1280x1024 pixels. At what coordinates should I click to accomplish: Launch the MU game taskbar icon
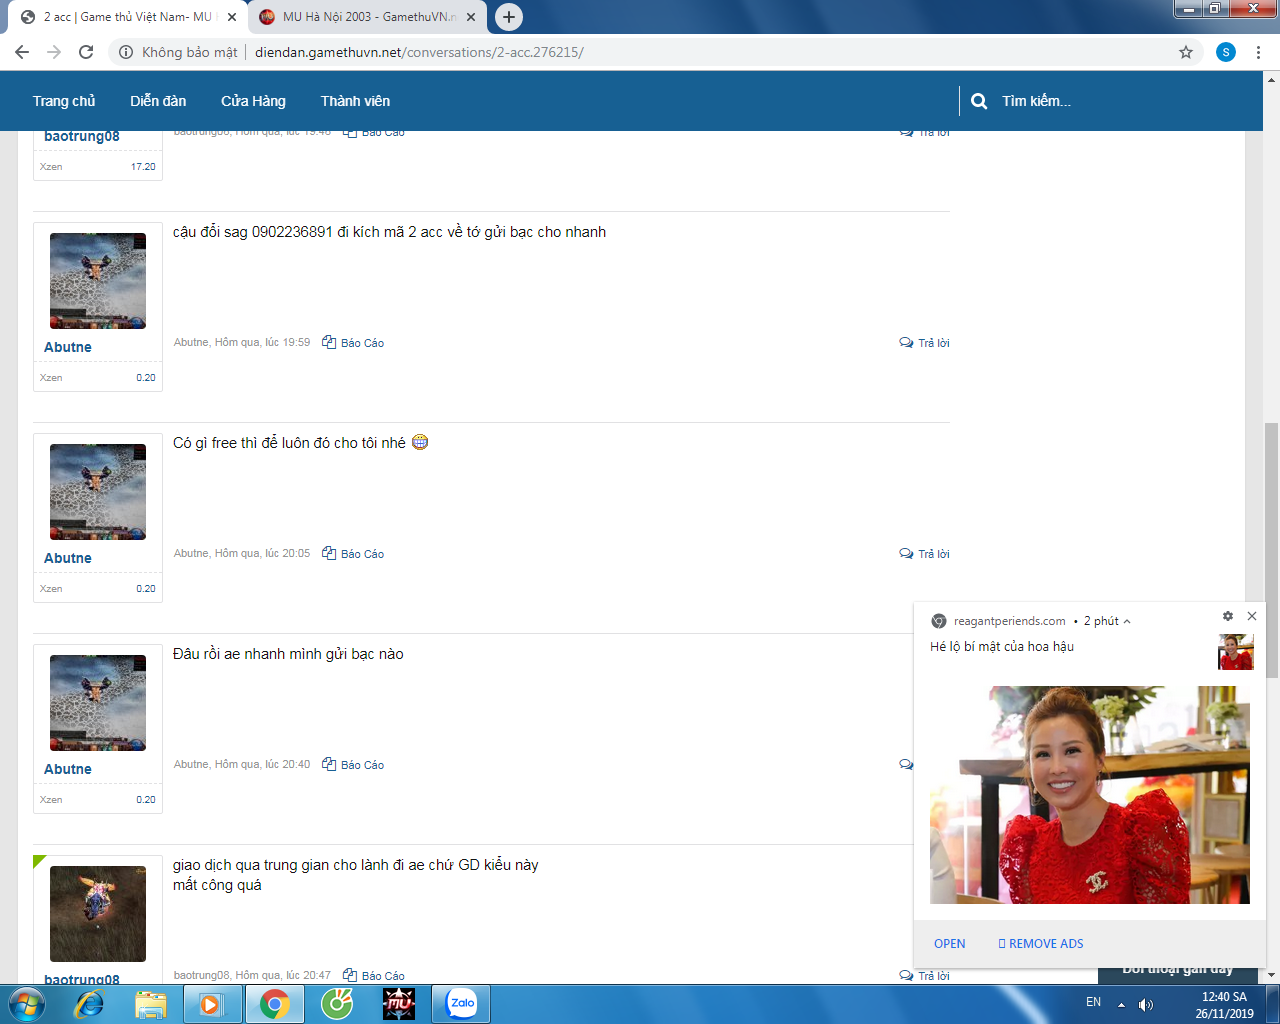pos(399,1003)
